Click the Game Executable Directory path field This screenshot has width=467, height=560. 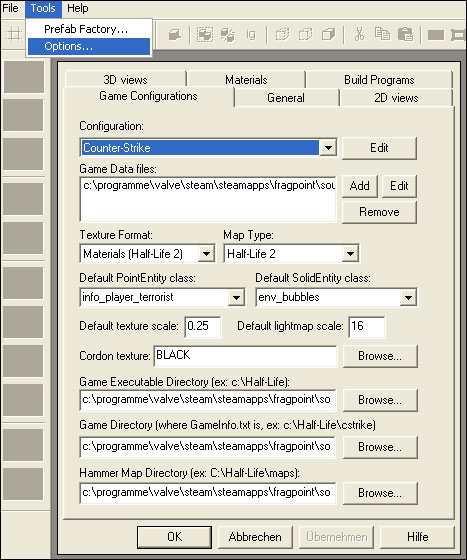point(208,400)
